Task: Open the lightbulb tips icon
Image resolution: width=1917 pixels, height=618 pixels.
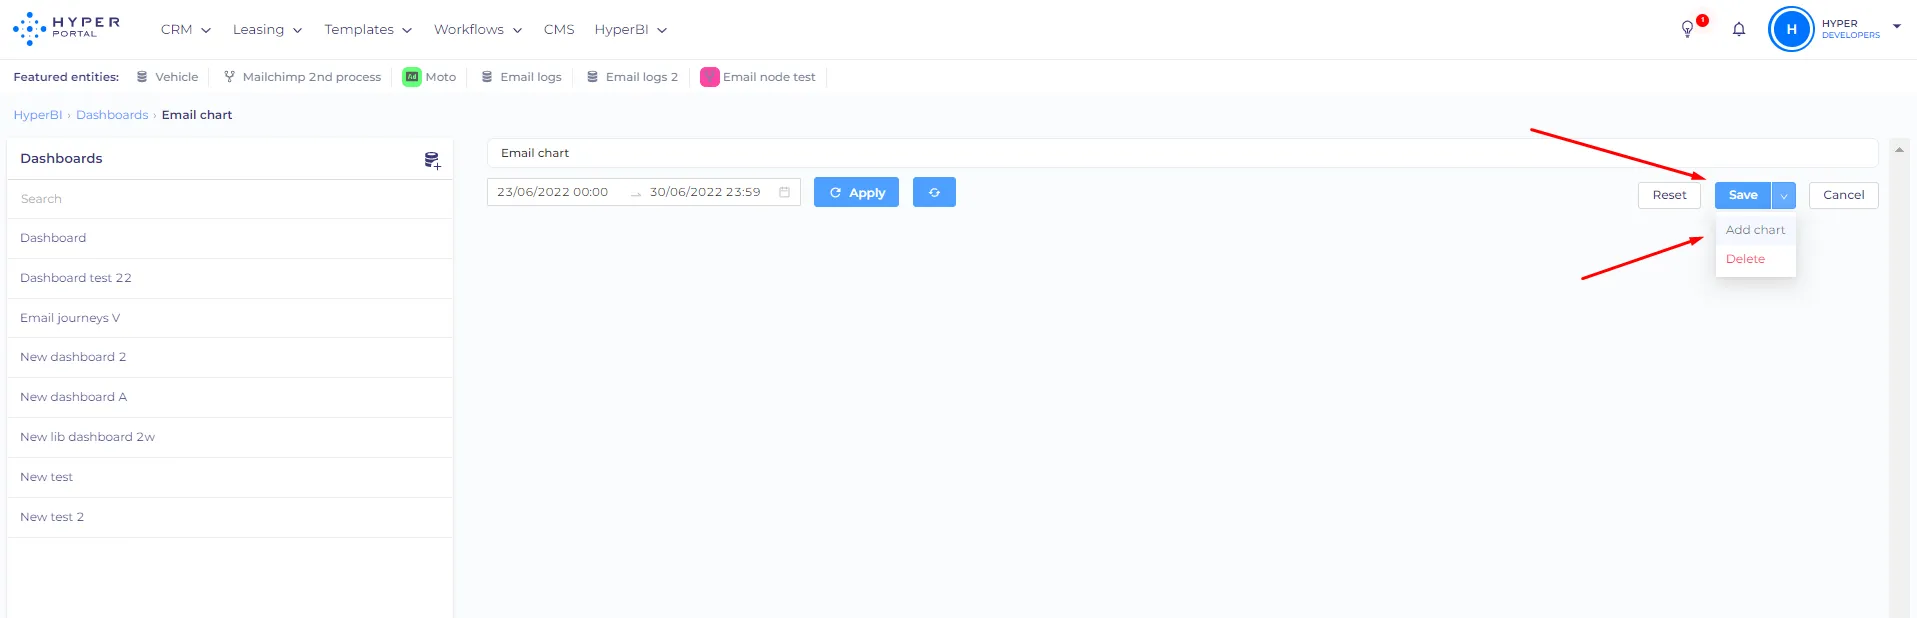Action: point(1687,29)
